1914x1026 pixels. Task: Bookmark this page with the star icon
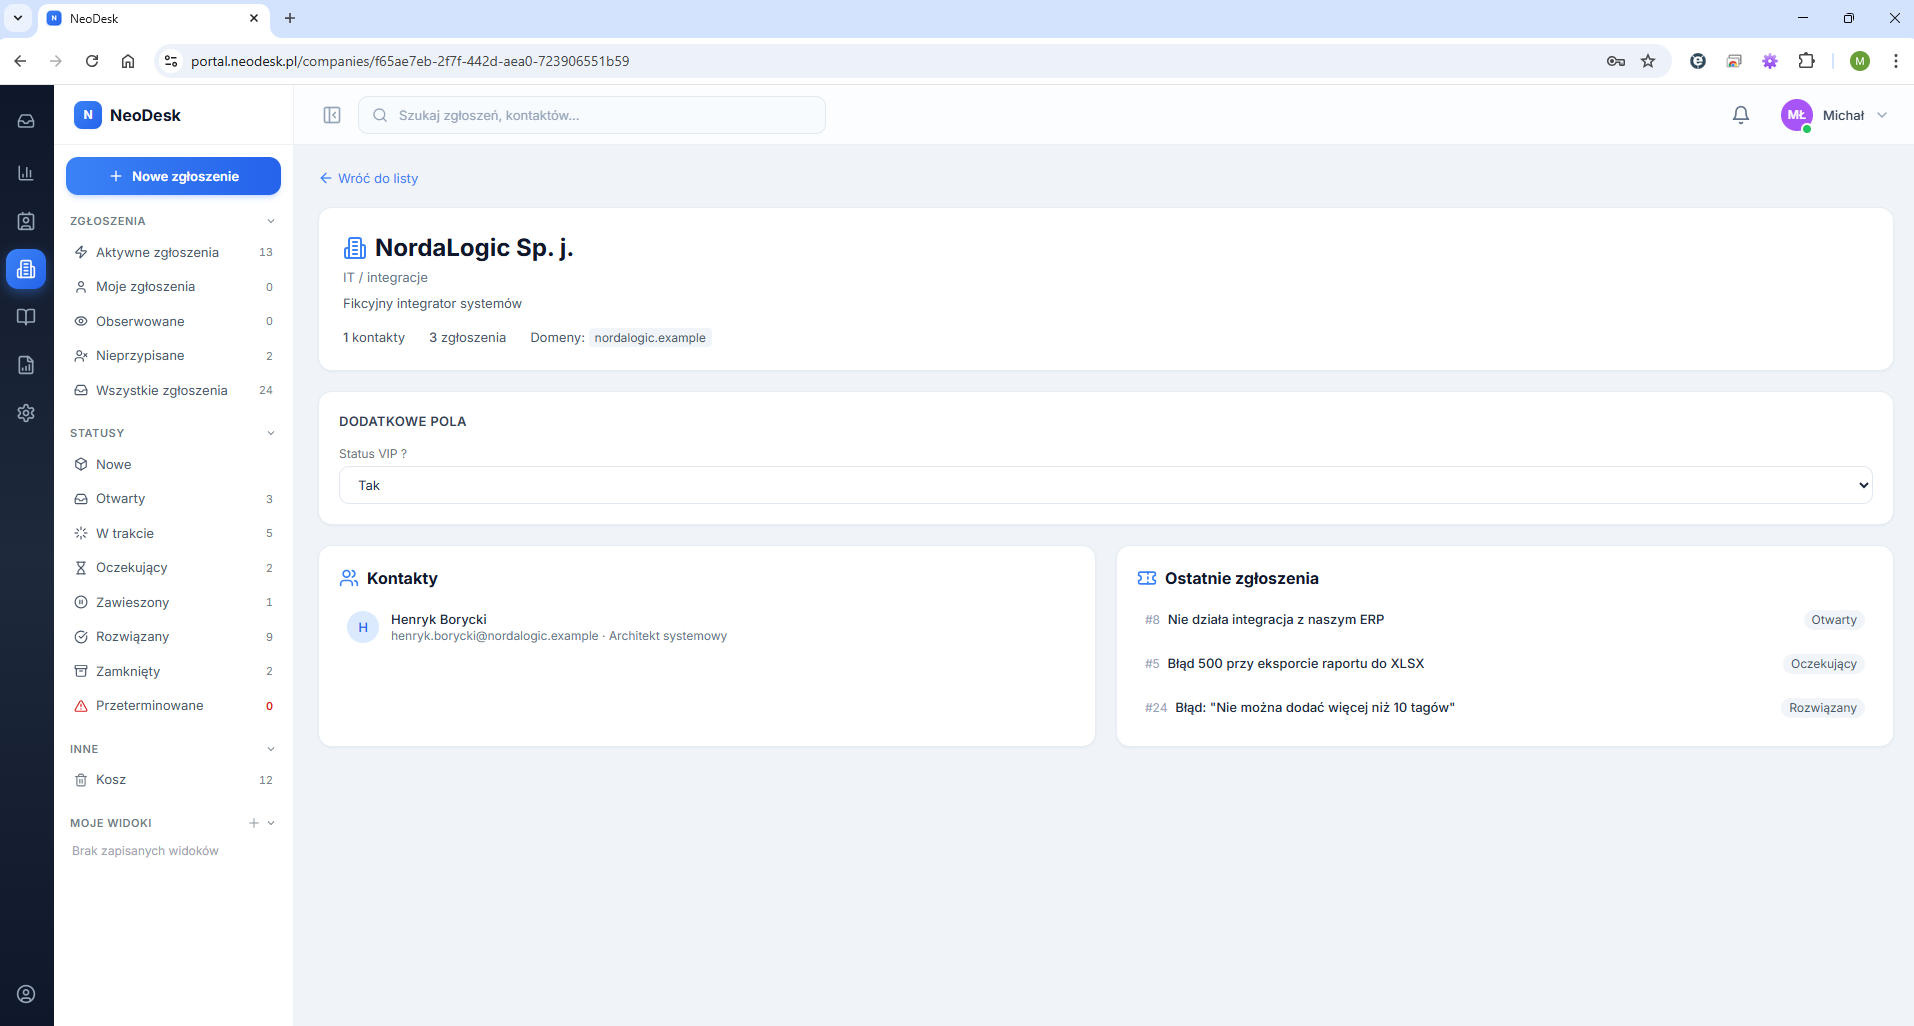click(1648, 61)
